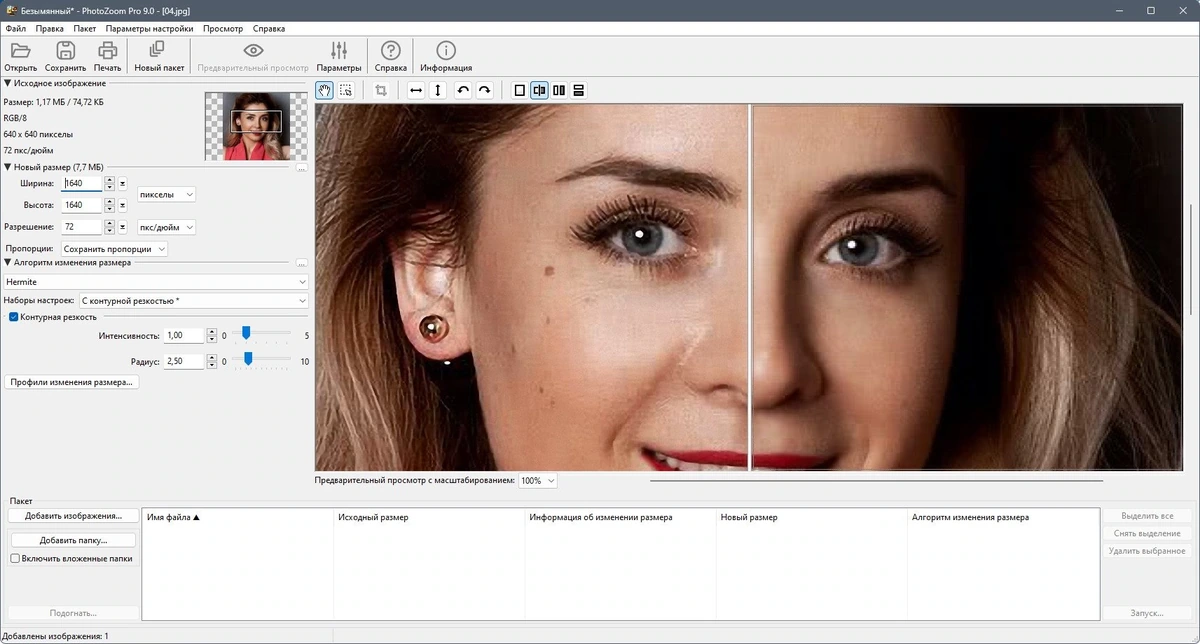Collapse the Исходное изображение section
This screenshot has width=1200, height=644.
click(x=8, y=83)
